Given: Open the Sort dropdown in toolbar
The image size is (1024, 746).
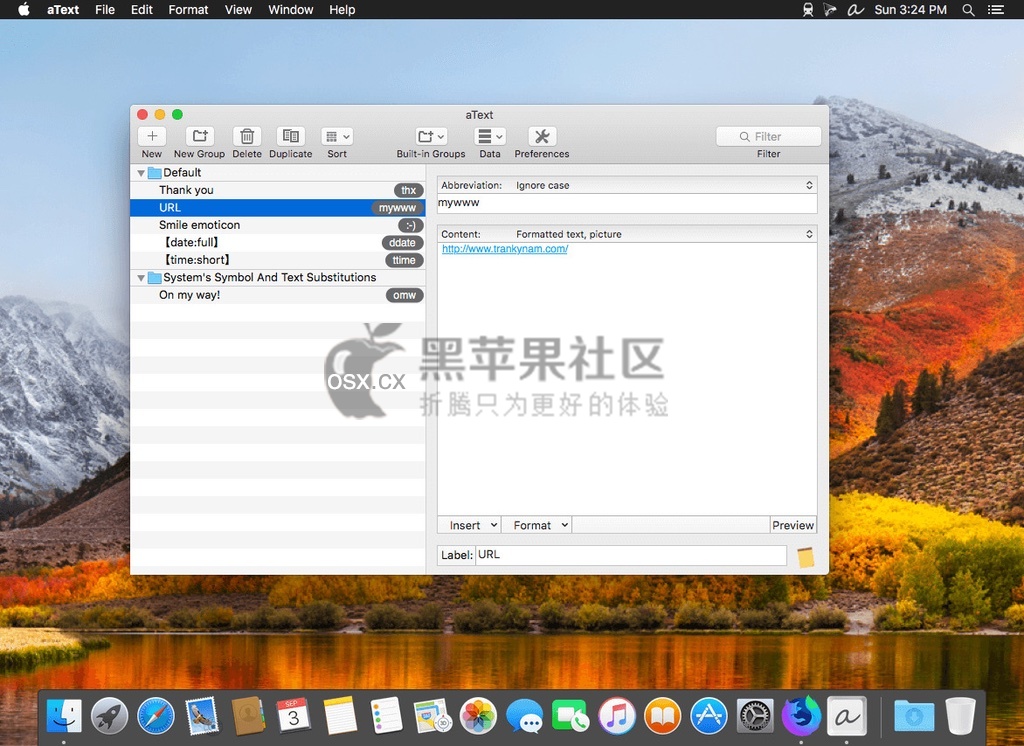Looking at the screenshot, I should pos(337,137).
